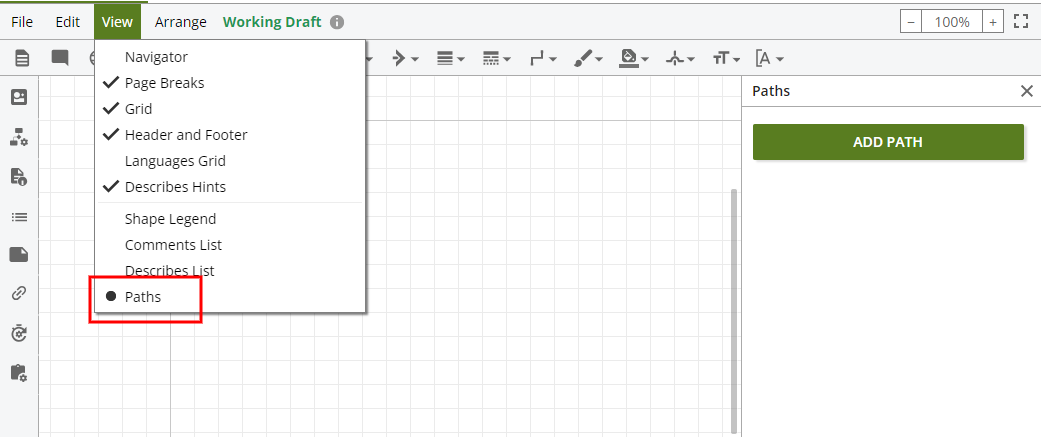The height and width of the screenshot is (437, 1041).
Task: Toggle Page Breaks off in View menu
Action: (x=164, y=83)
